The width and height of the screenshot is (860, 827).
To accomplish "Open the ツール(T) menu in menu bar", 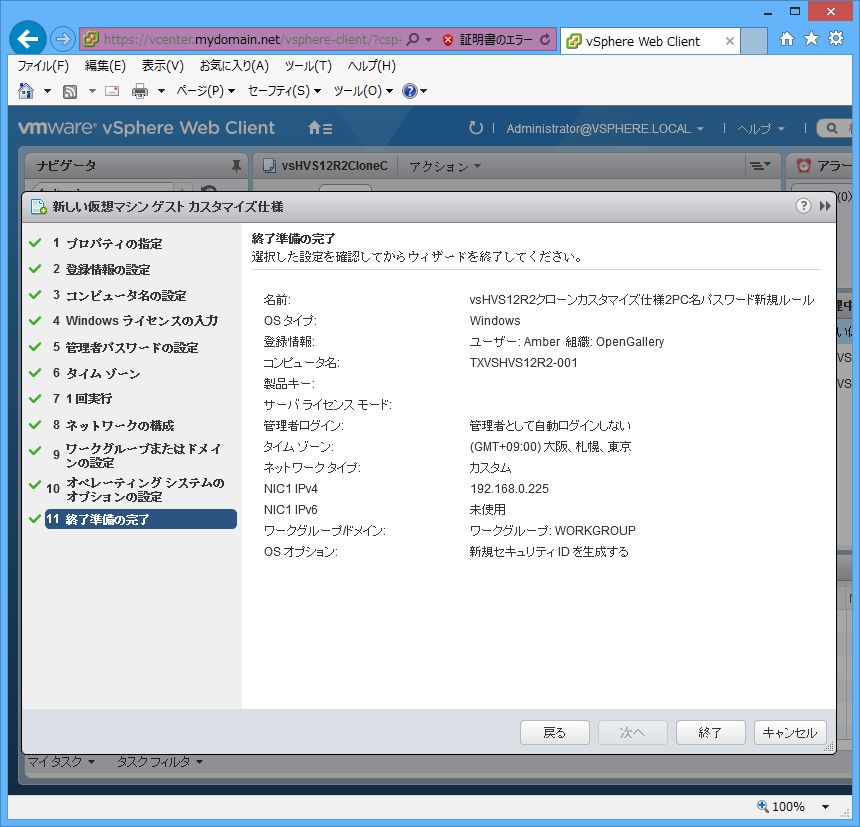I will coord(308,66).
